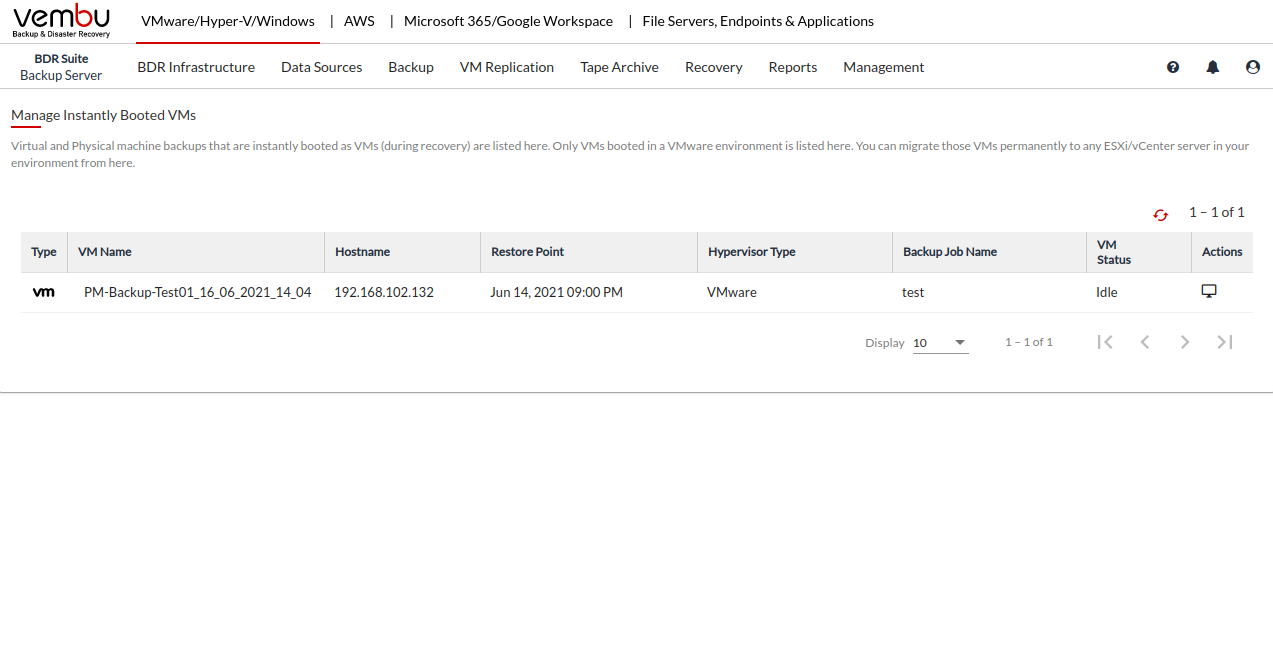Click the red refresh icon above table
Screen dimensions: 1273x659
1160,215
